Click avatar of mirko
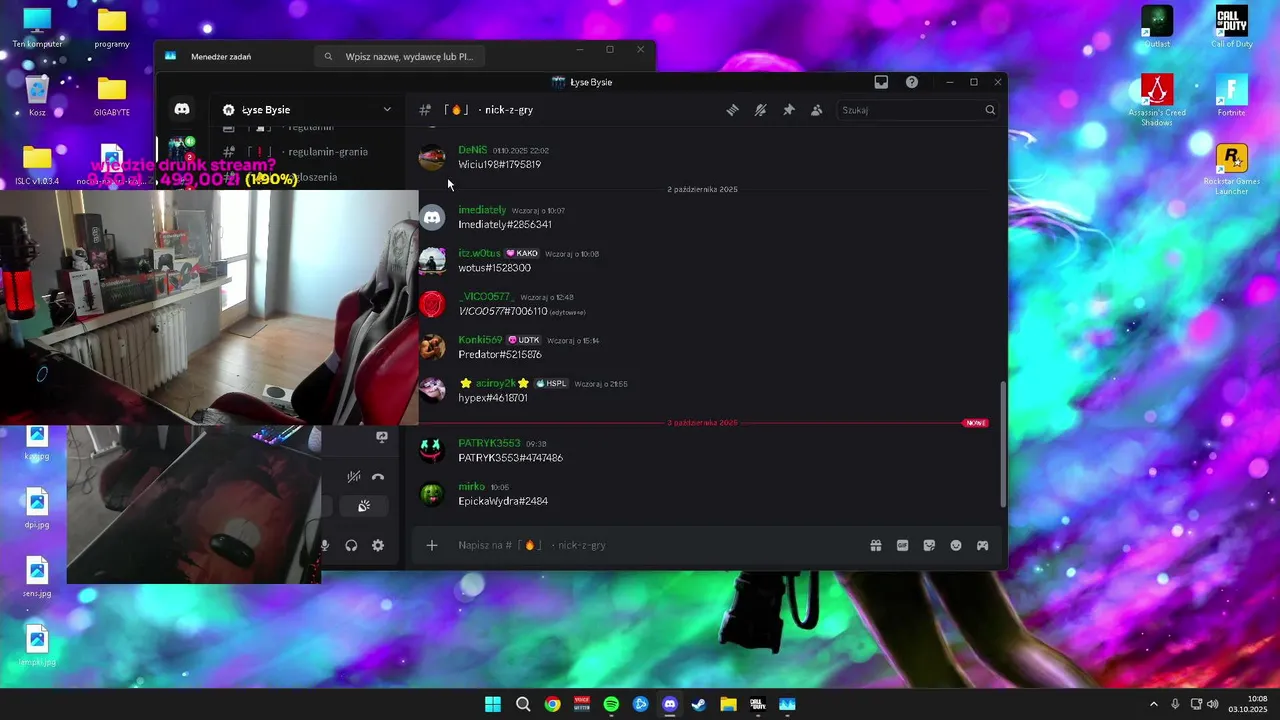 [432, 493]
